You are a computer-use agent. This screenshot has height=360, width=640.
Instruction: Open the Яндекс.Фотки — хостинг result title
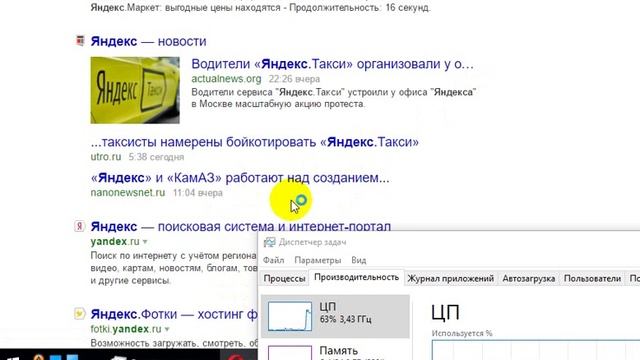click(174, 314)
